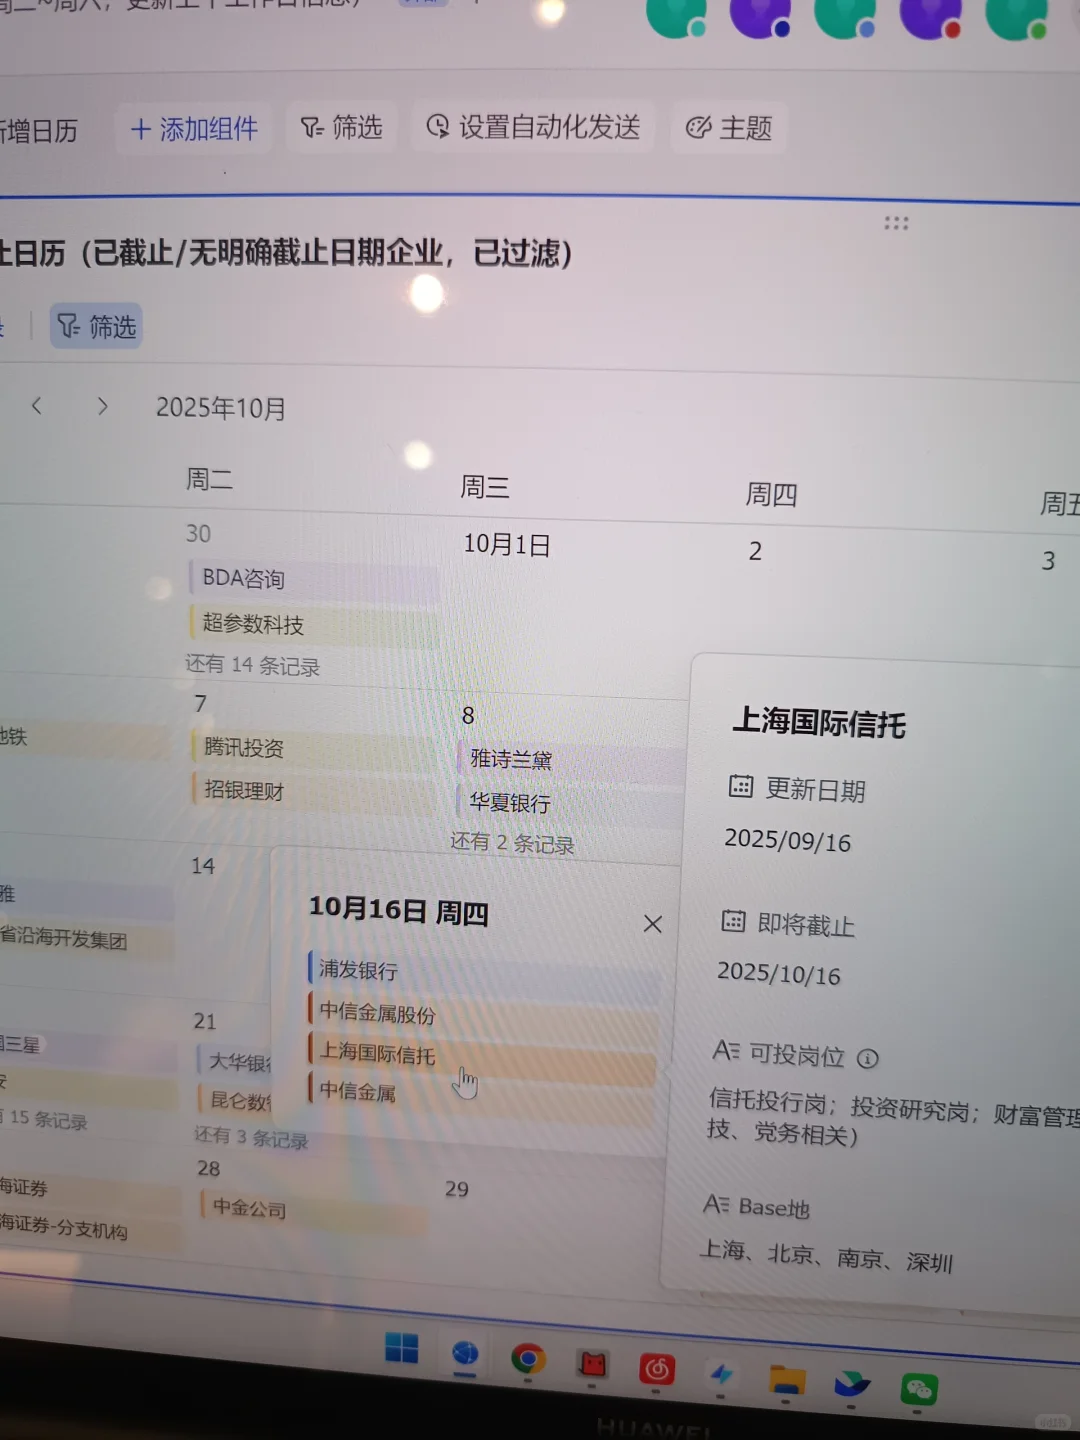1080x1440 pixels.
Task: Open File Explorer from the taskbar
Action: click(x=787, y=1380)
